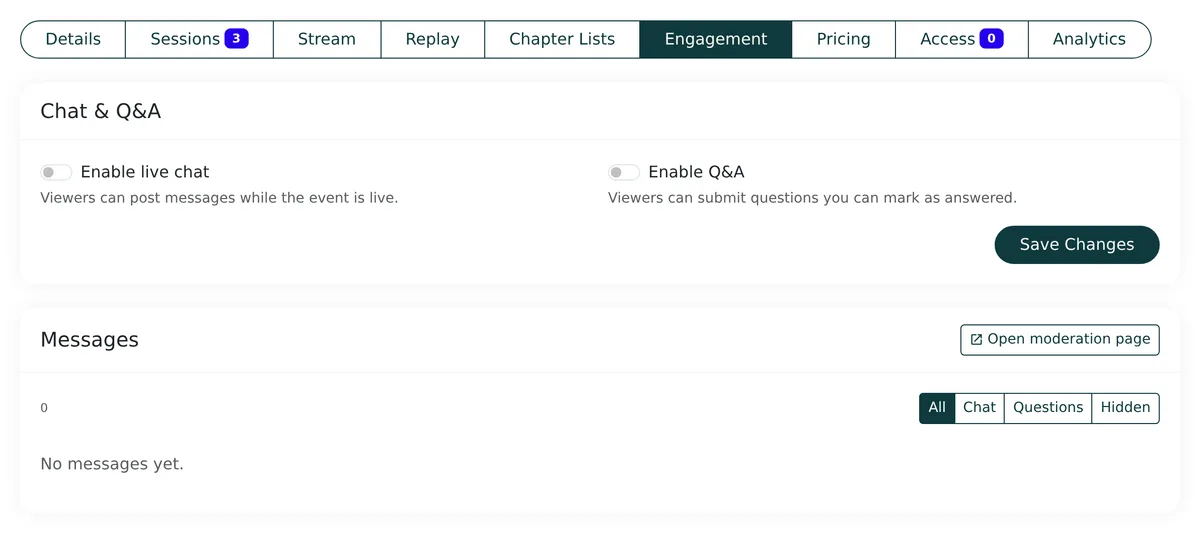
Task: Click the Save Changes button
Action: tap(1077, 244)
